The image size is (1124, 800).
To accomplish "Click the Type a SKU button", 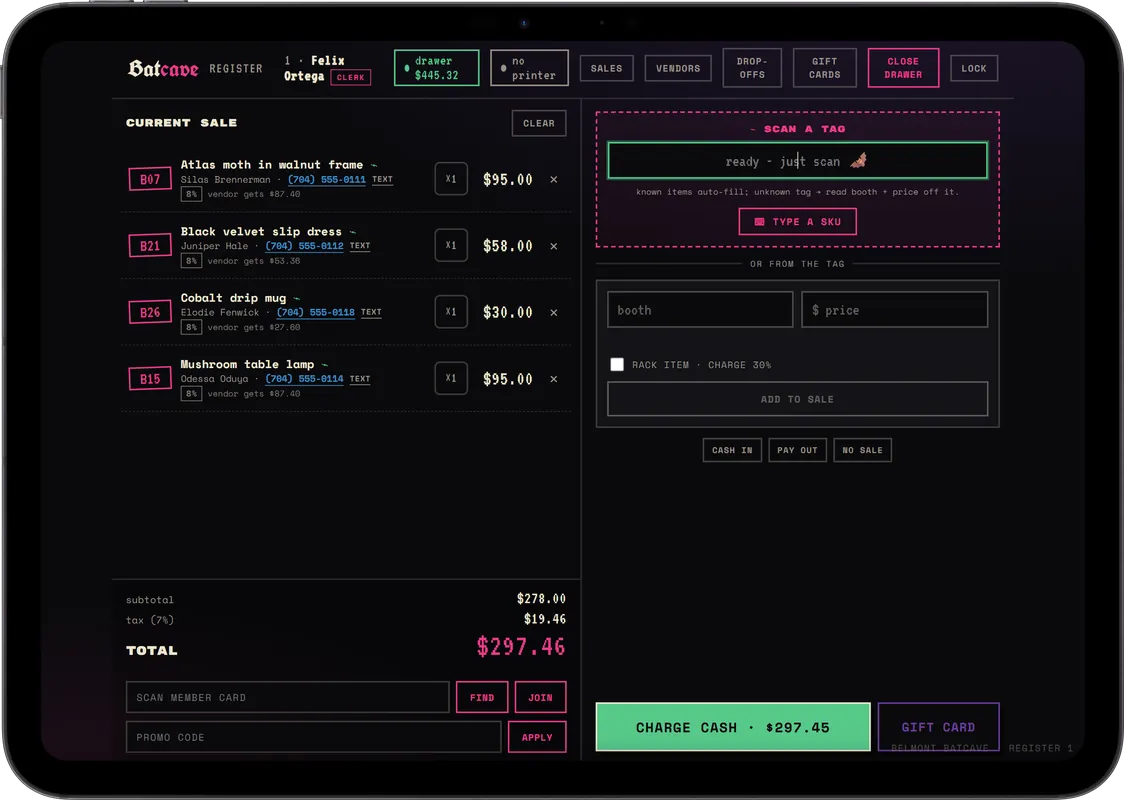I will 797,222.
